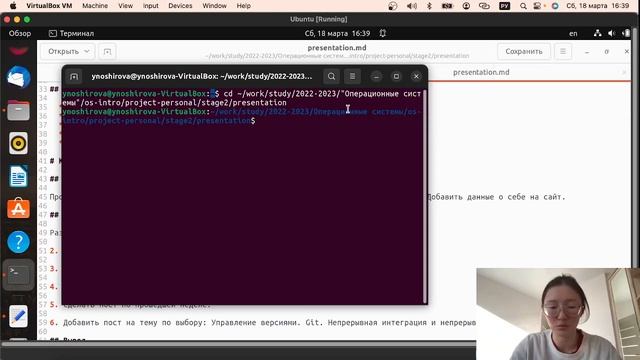The width and height of the screenshot is (640, 360).
Task: Expand the Открыть dropdown arrow
Action: (87, 51)
